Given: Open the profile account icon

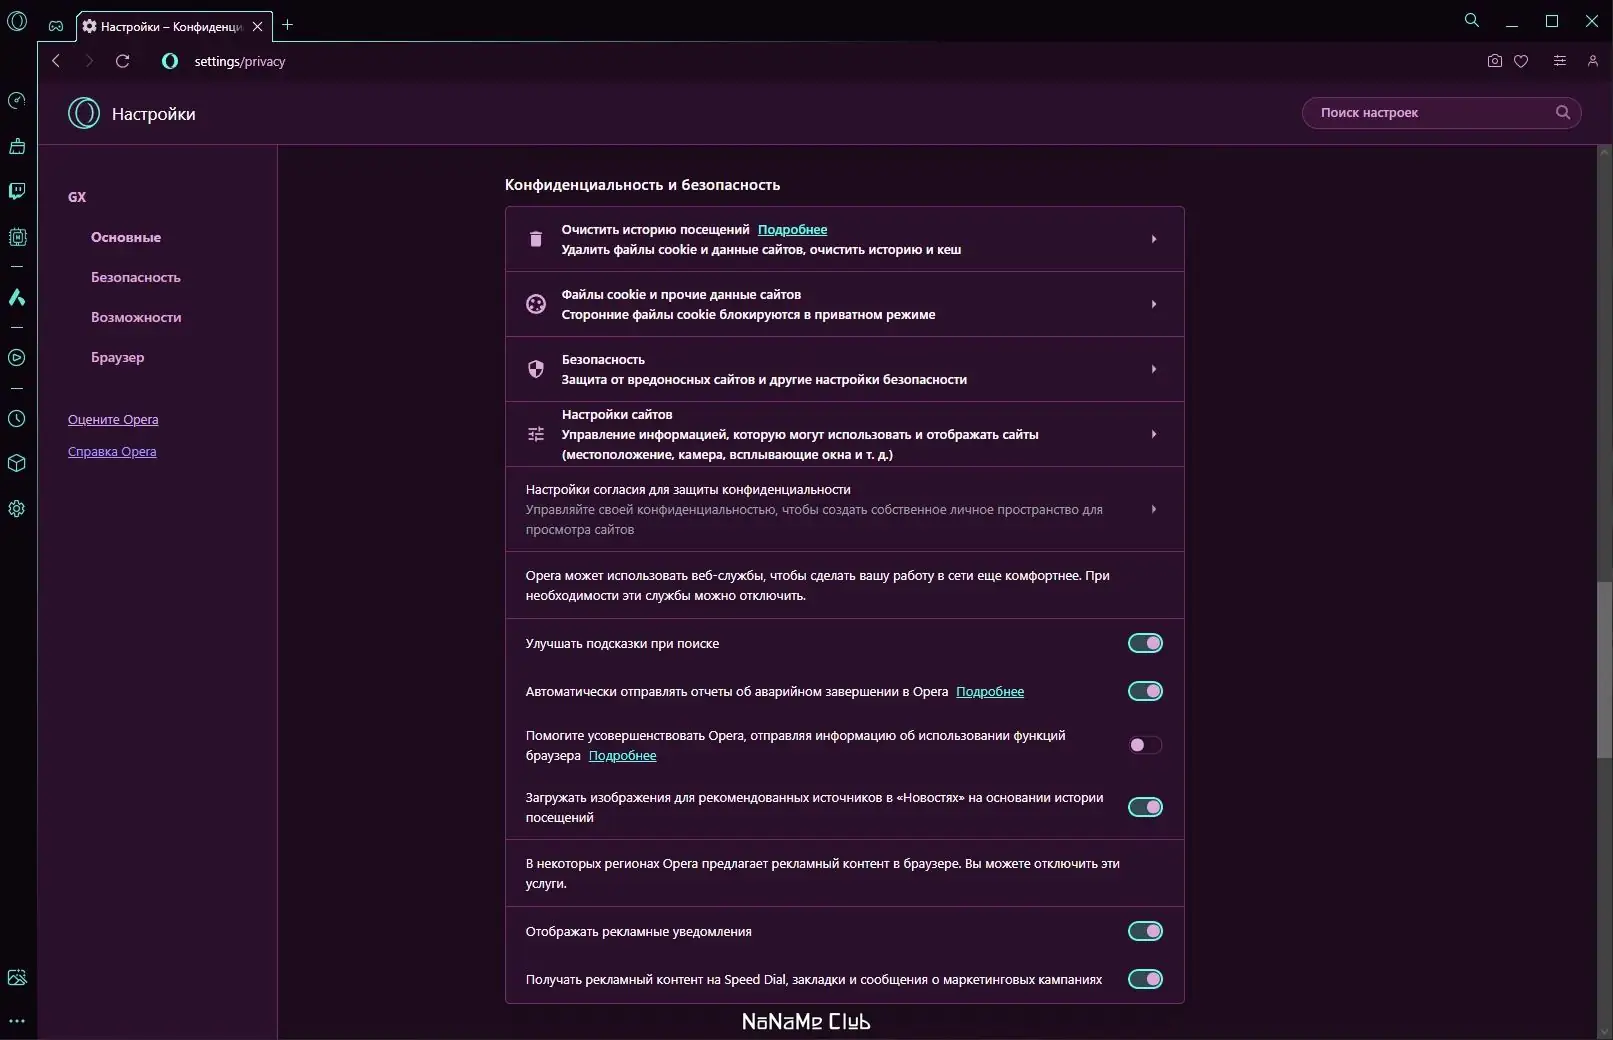Looking at the screenshot, I should (1593, 61).
